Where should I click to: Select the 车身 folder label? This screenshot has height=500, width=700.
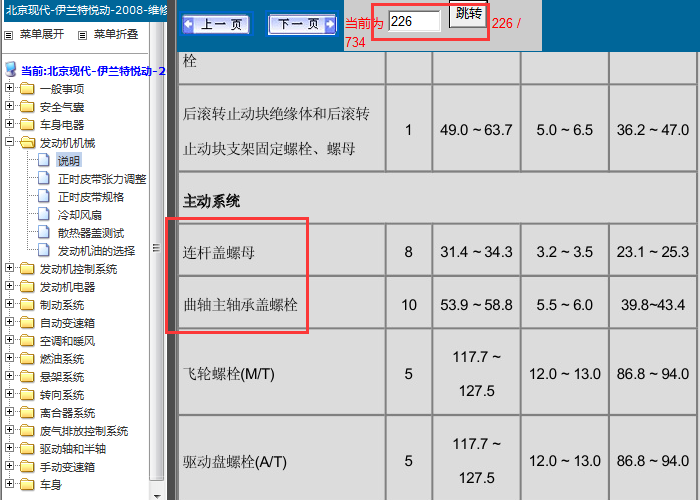pyautogui.click(x=50, y=485)
